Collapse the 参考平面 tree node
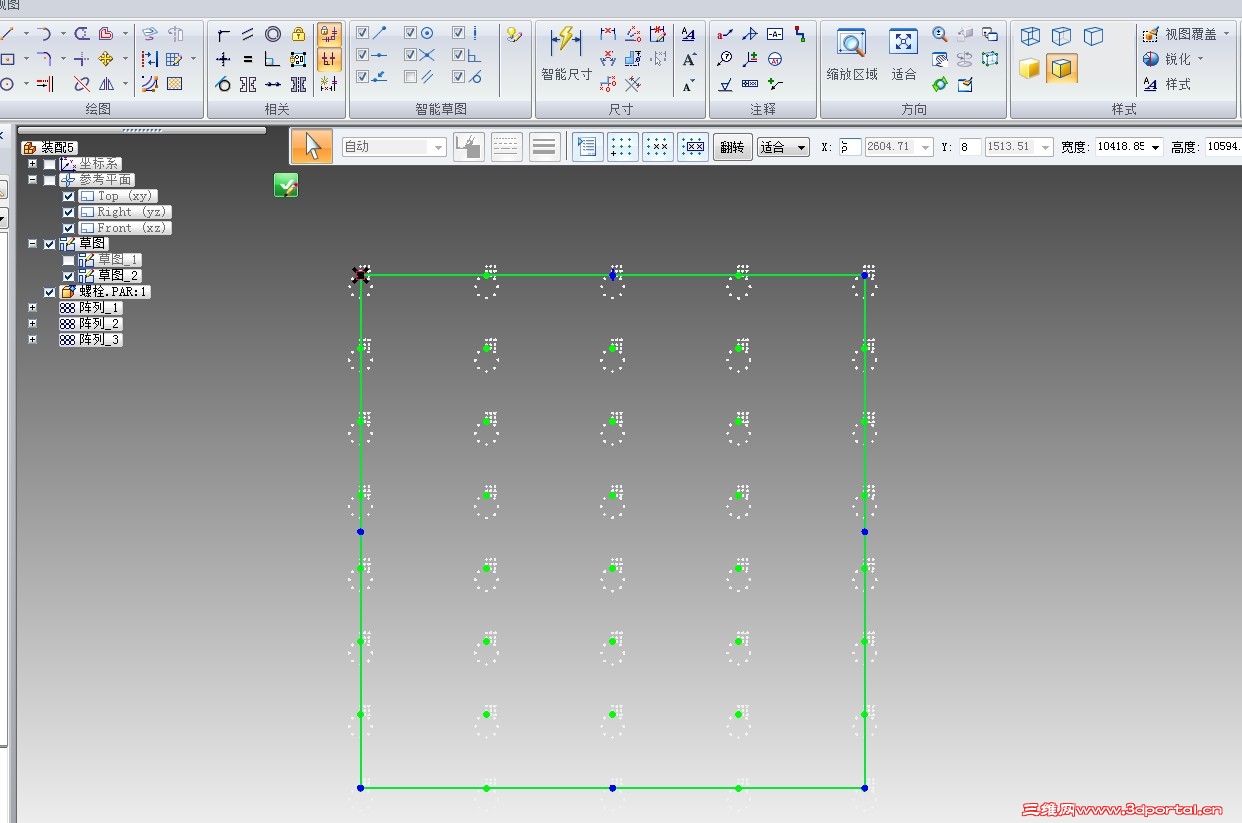1242x823 pixels. [33, 180]
